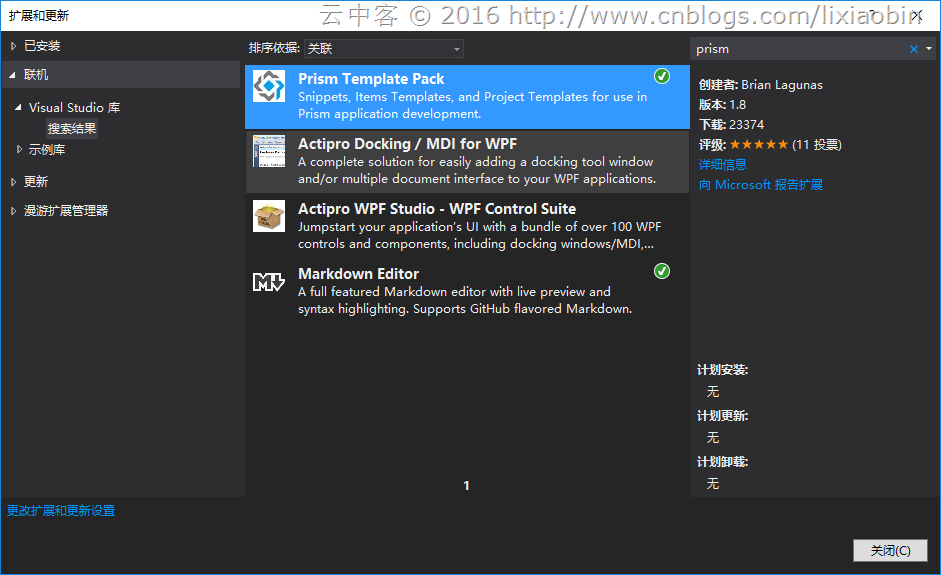The image size is (941, 575).
Task: Click the 排序依据 label
Action: (274, 48)
